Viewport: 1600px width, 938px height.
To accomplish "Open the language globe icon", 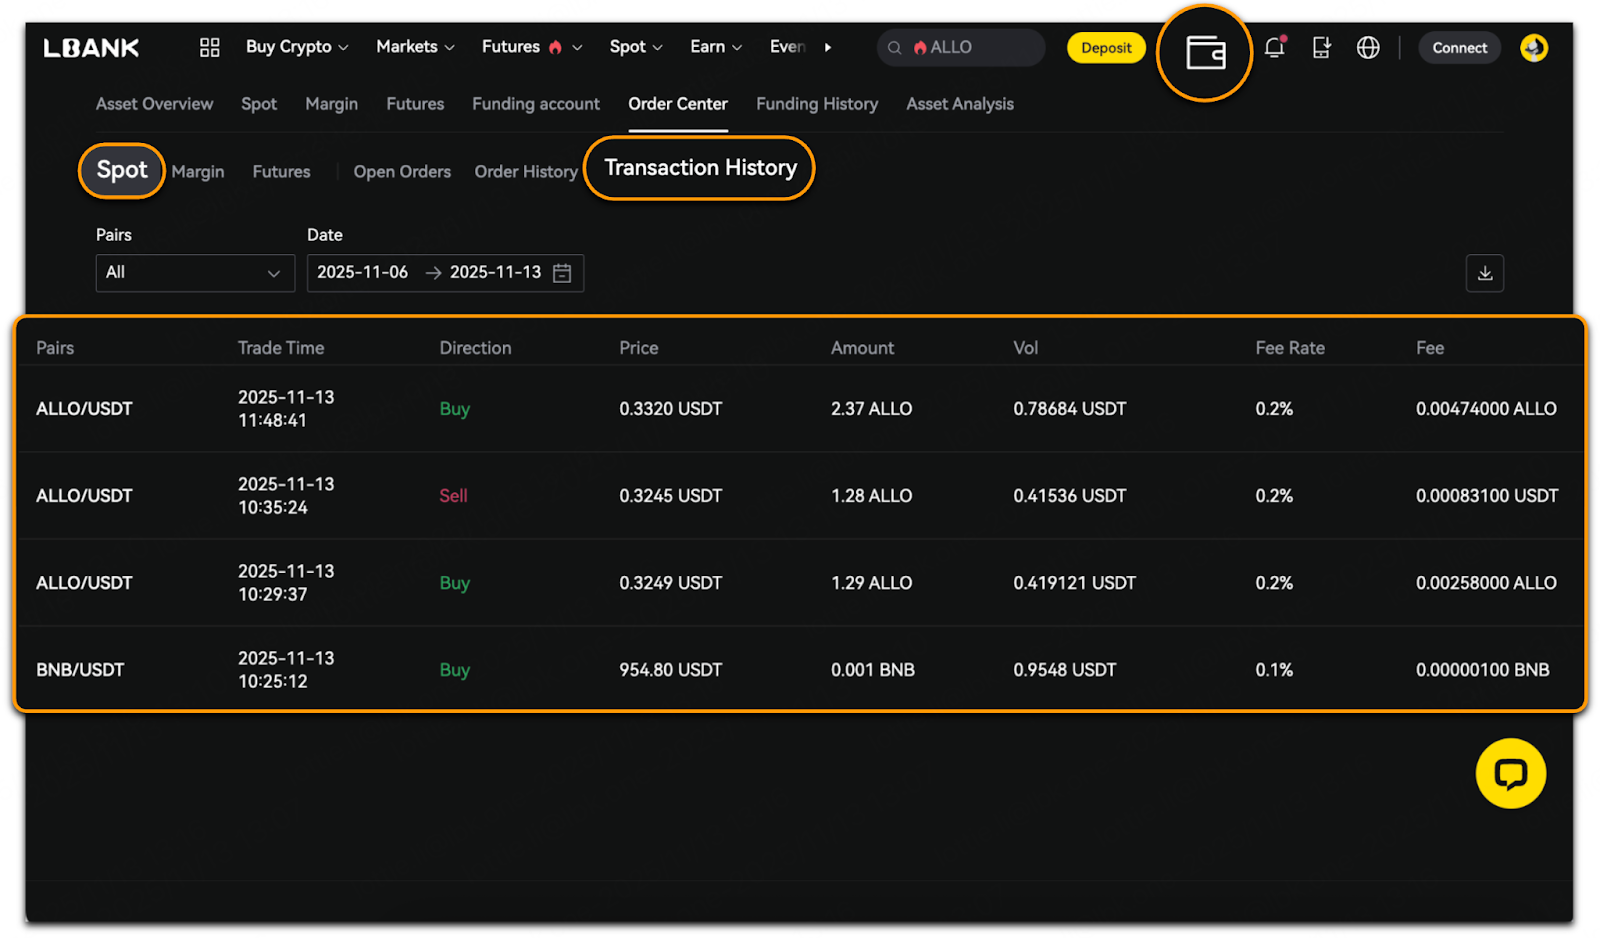I will click(1367, 47).
